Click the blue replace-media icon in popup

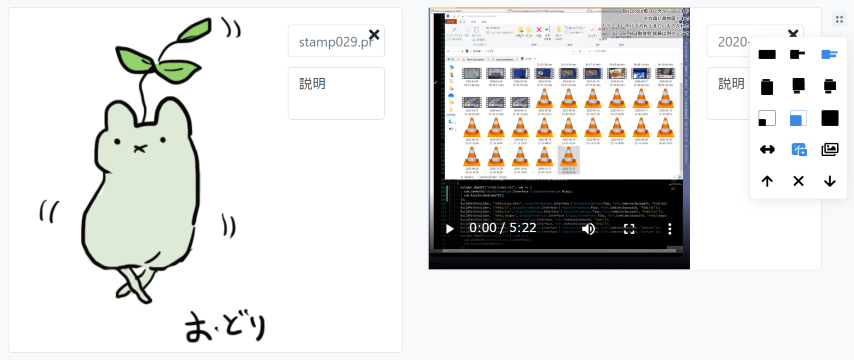point(798,150)
